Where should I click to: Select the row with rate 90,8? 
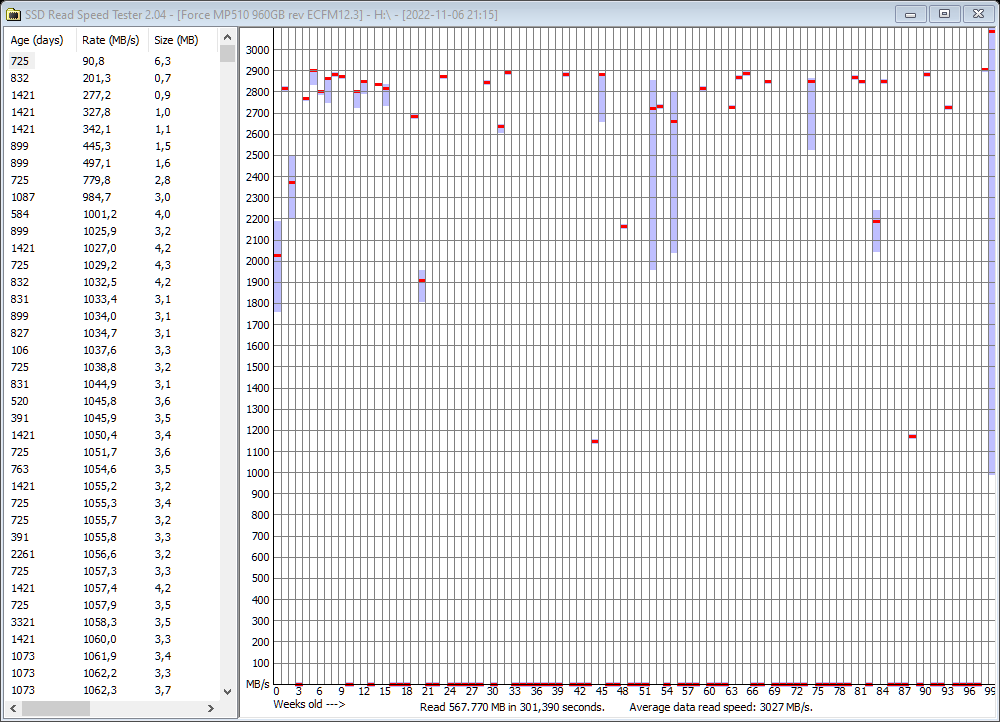[112, 61]
